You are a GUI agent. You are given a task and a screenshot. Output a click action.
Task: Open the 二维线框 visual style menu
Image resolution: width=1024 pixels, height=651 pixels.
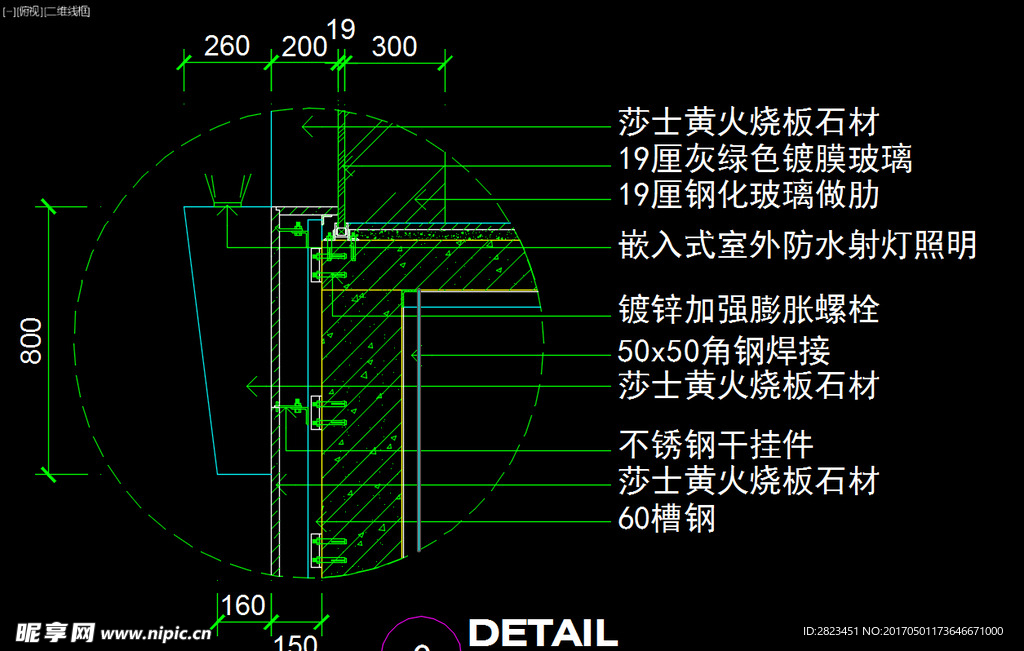(x=67, y=11)
